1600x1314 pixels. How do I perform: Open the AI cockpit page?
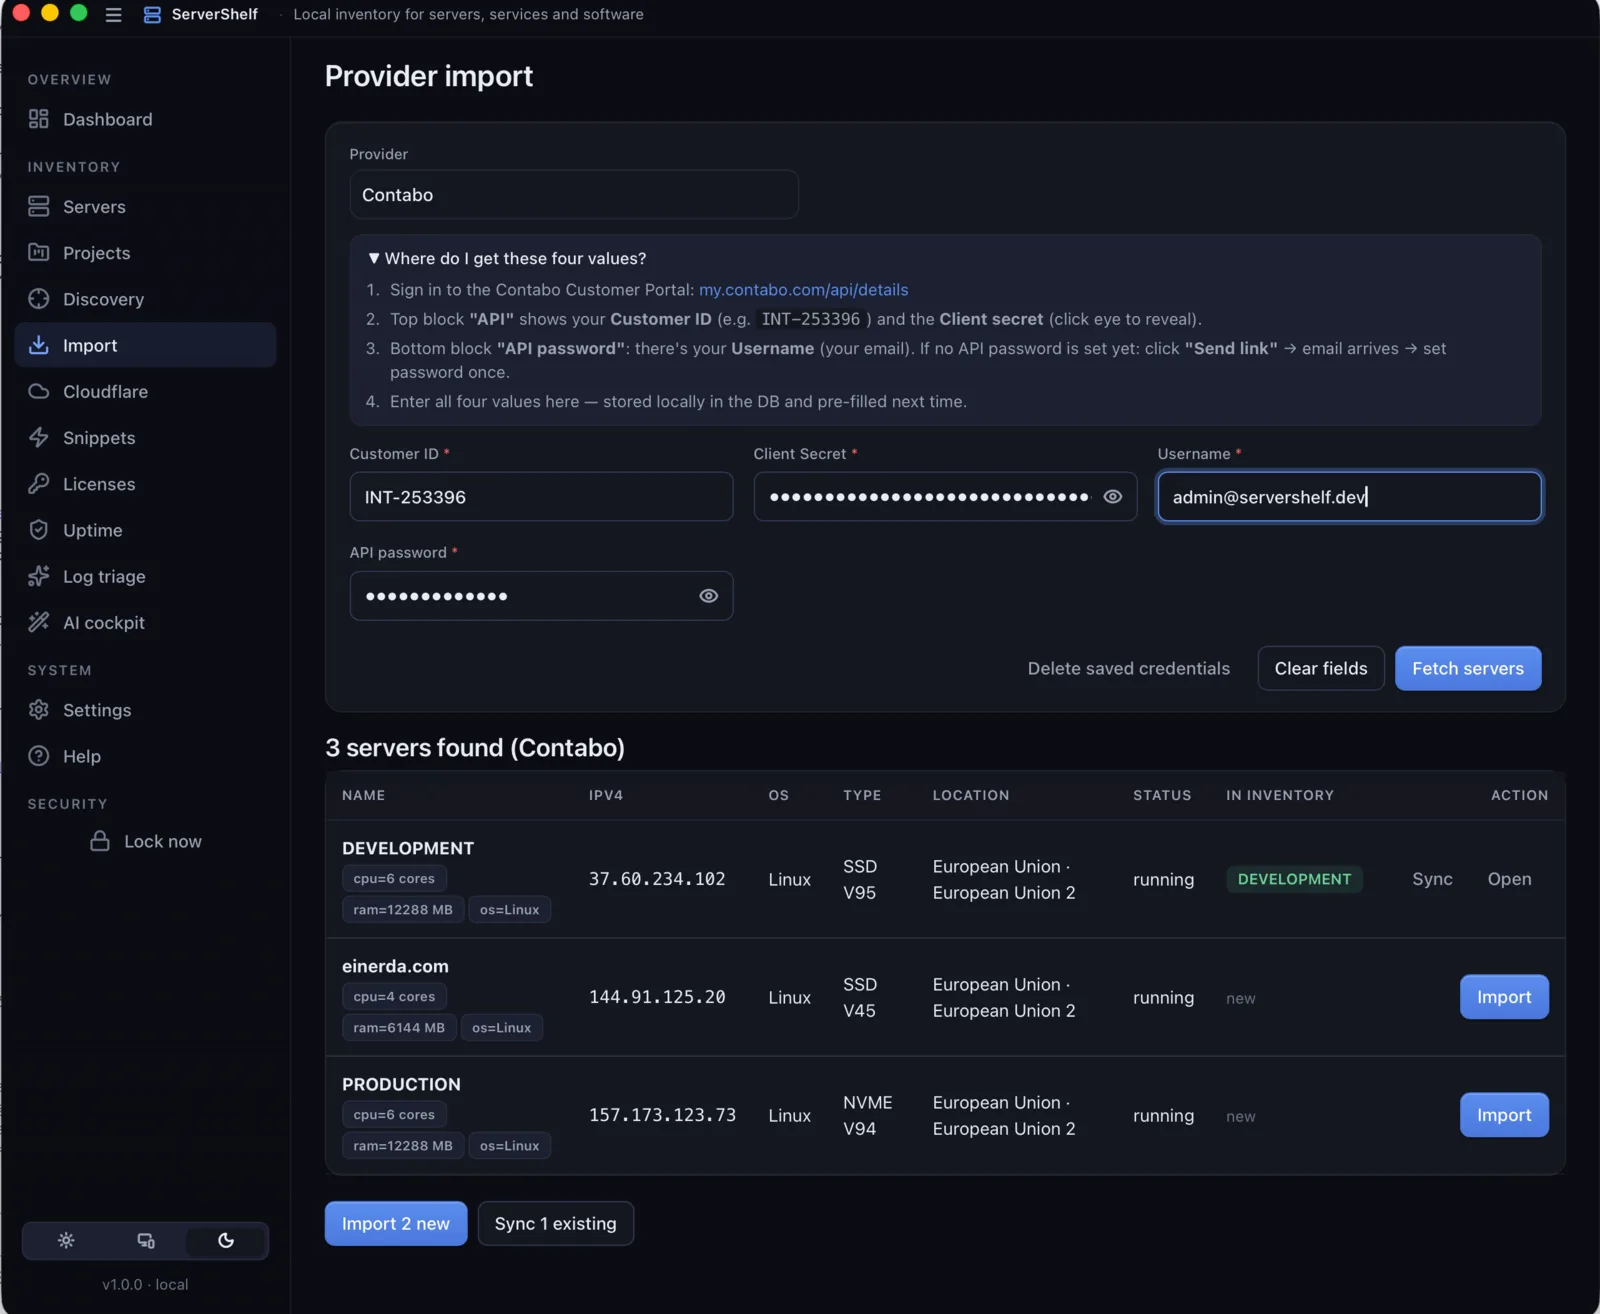click(145, 622)
